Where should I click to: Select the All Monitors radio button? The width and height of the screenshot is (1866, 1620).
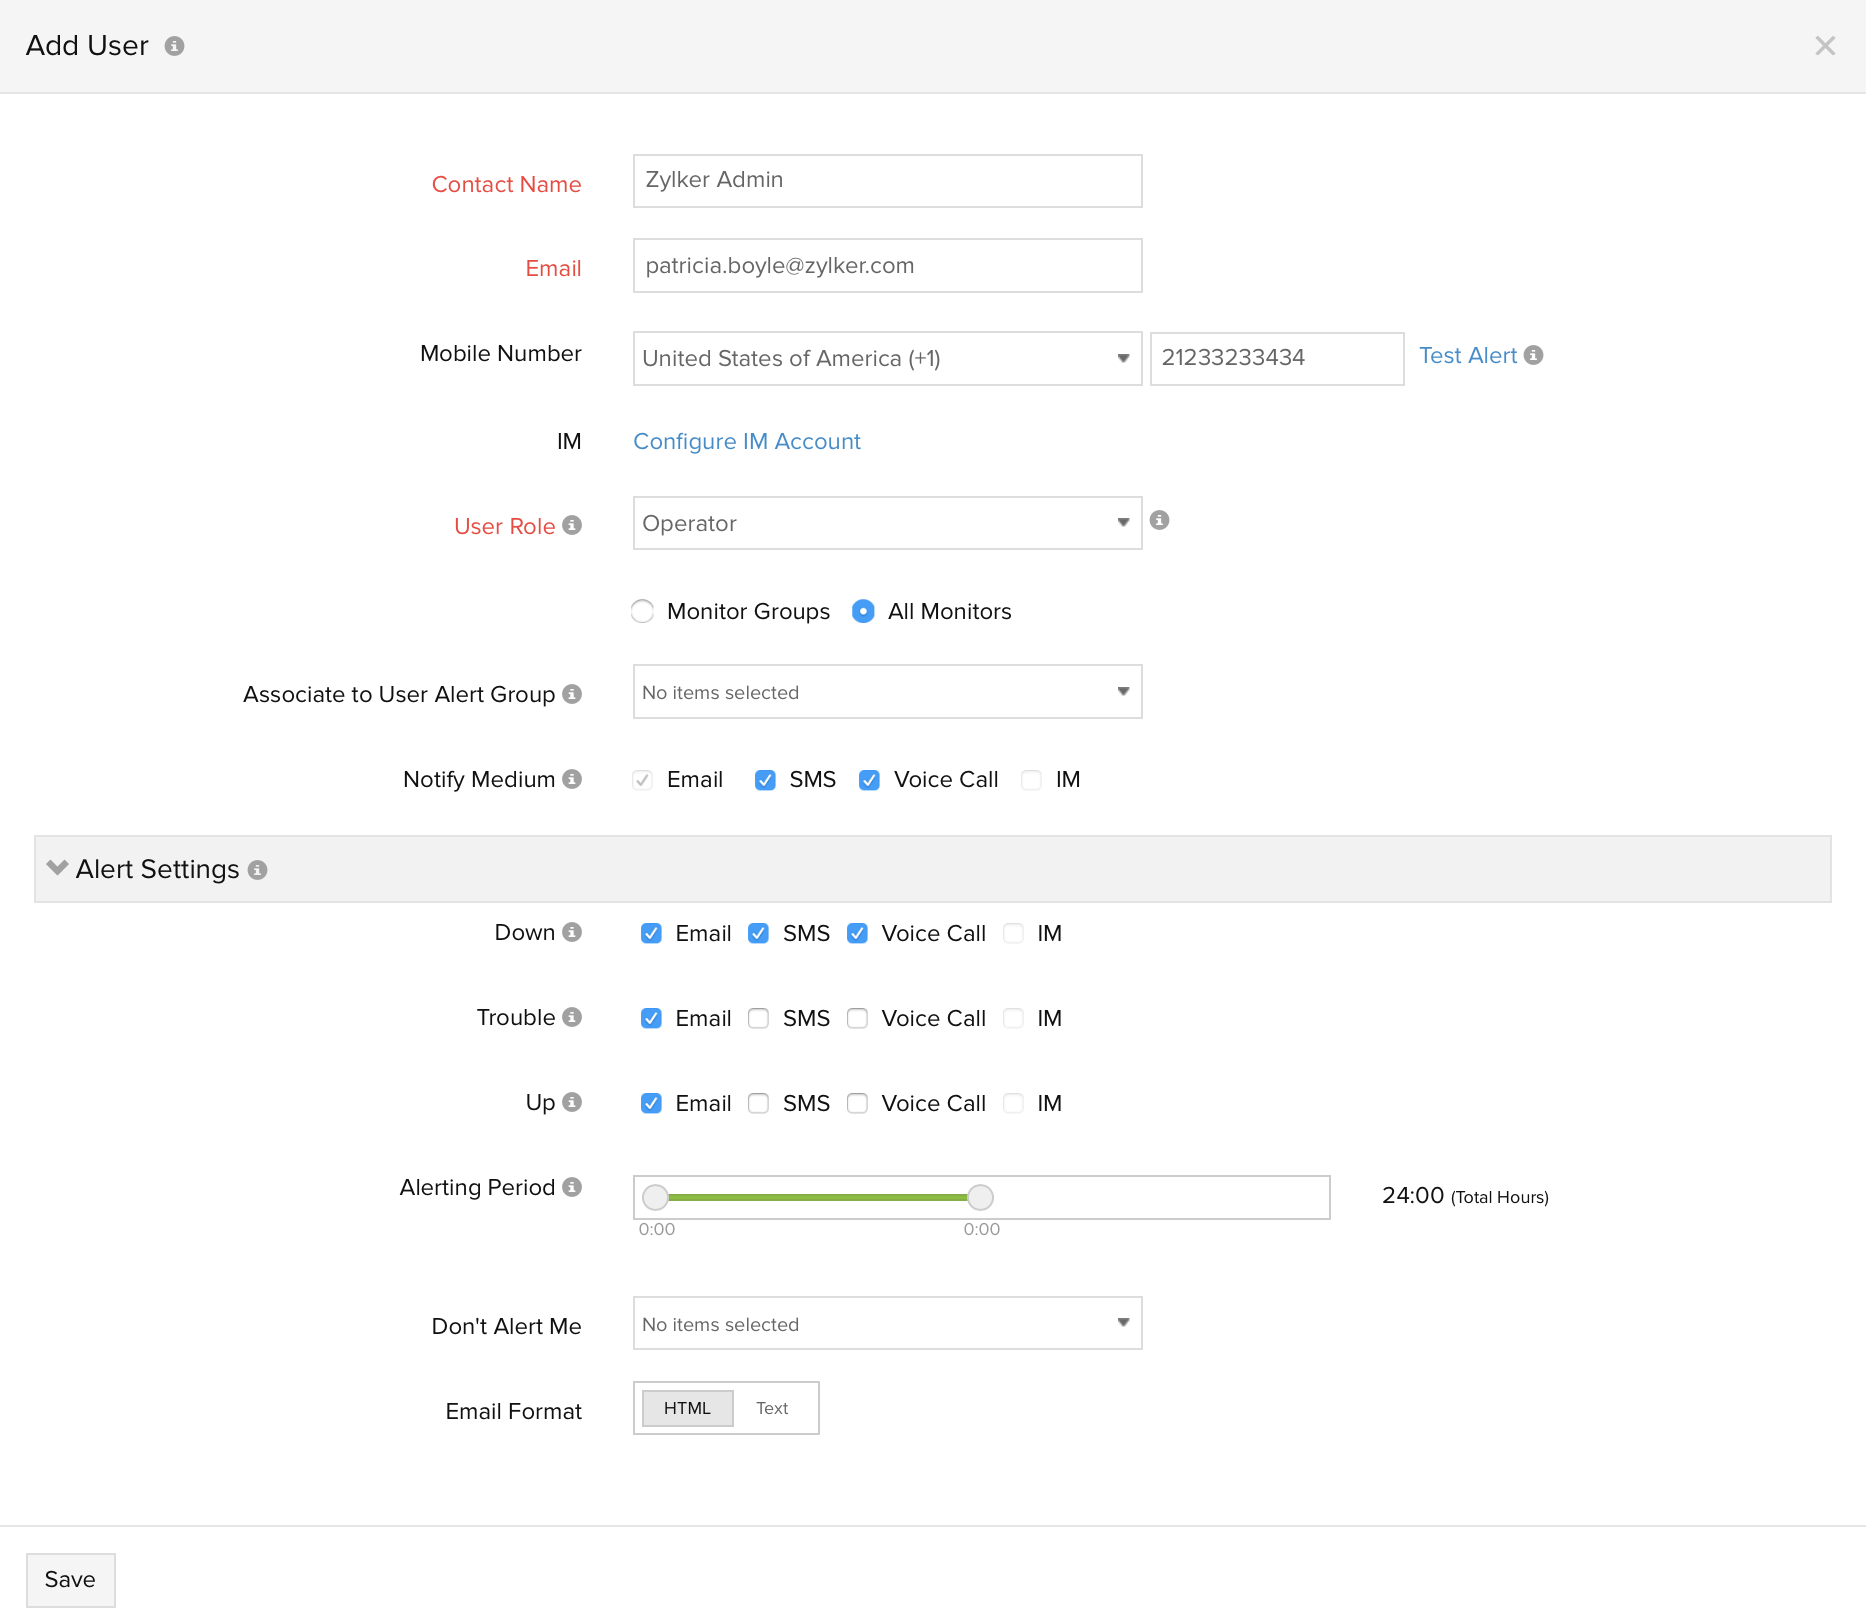click(x=863, y=611)
